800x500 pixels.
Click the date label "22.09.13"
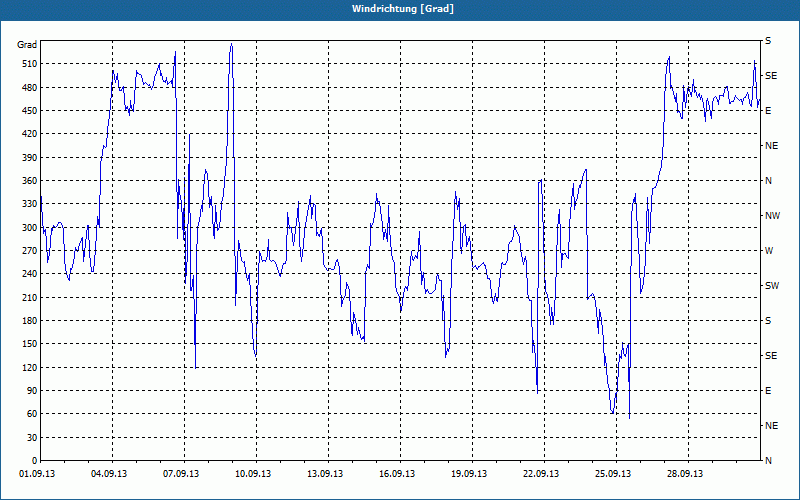coord(541,473)
